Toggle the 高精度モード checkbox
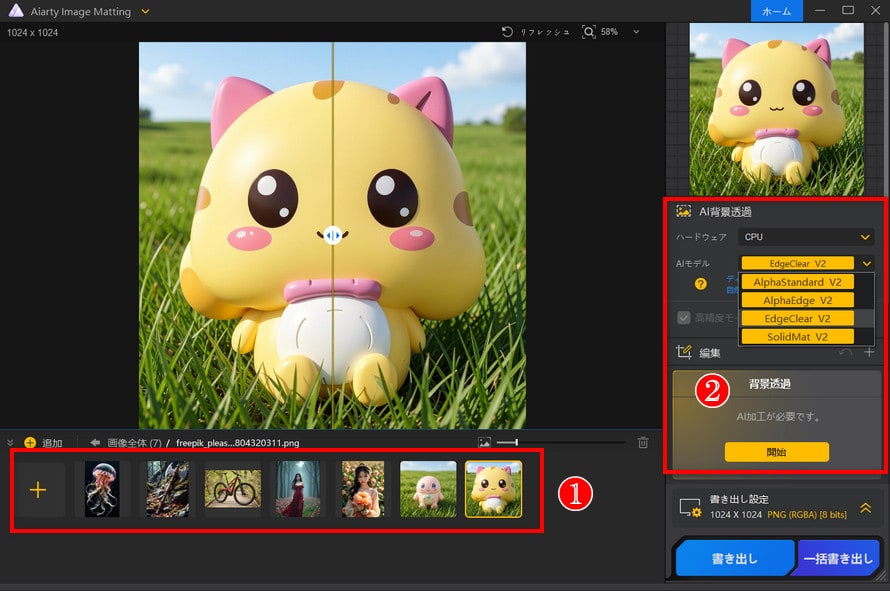The image size is (890, 591). [684, 317]
